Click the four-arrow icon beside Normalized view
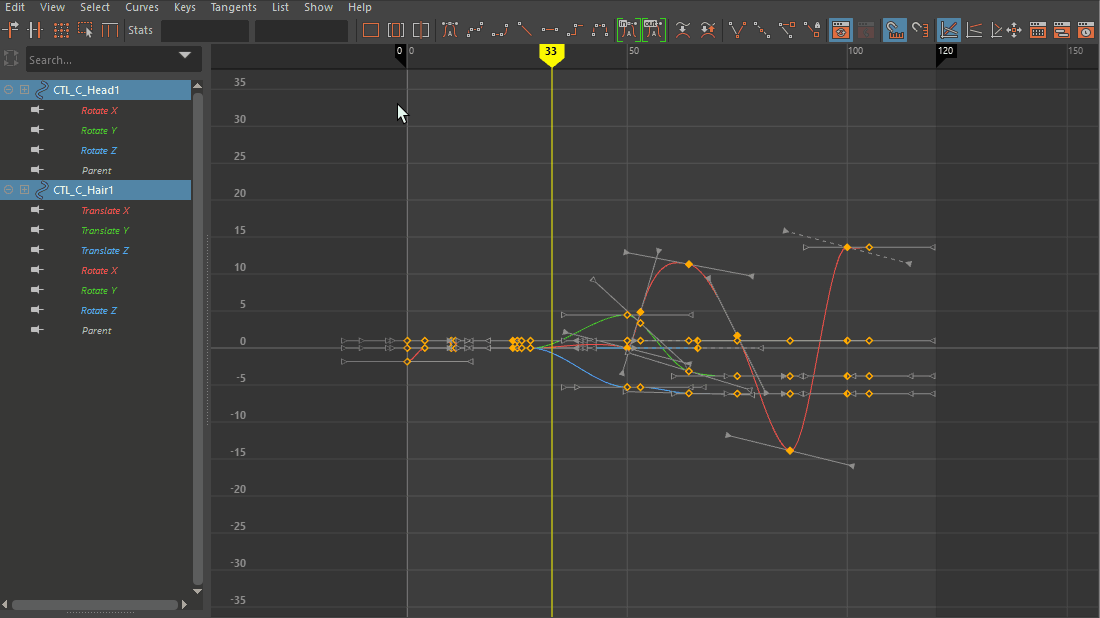 pos(1014,30)
